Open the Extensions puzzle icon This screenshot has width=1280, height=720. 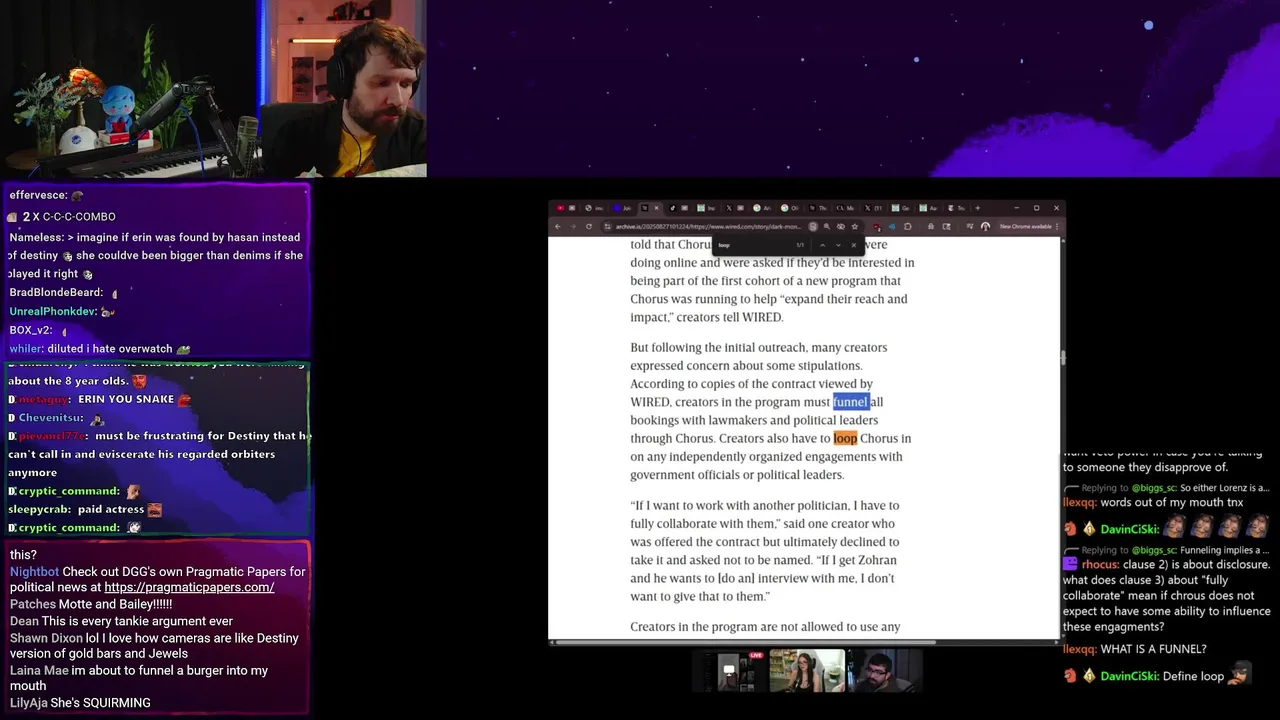coord(908,226)
